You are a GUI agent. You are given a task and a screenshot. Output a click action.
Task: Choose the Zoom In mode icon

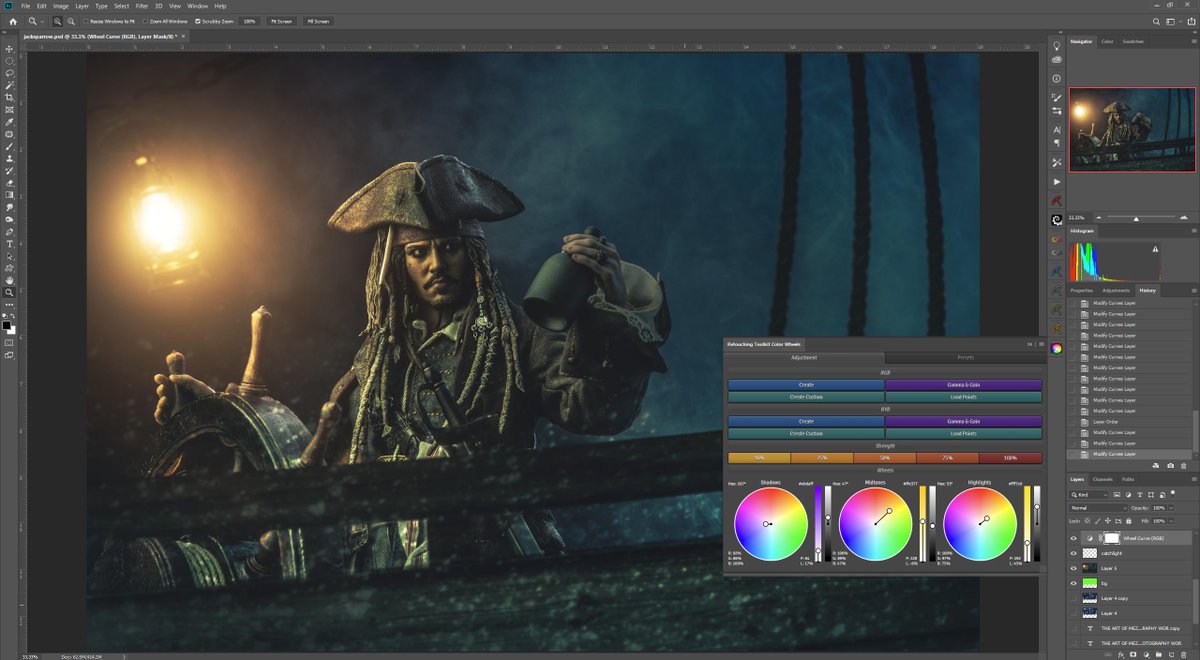point(57,20)
